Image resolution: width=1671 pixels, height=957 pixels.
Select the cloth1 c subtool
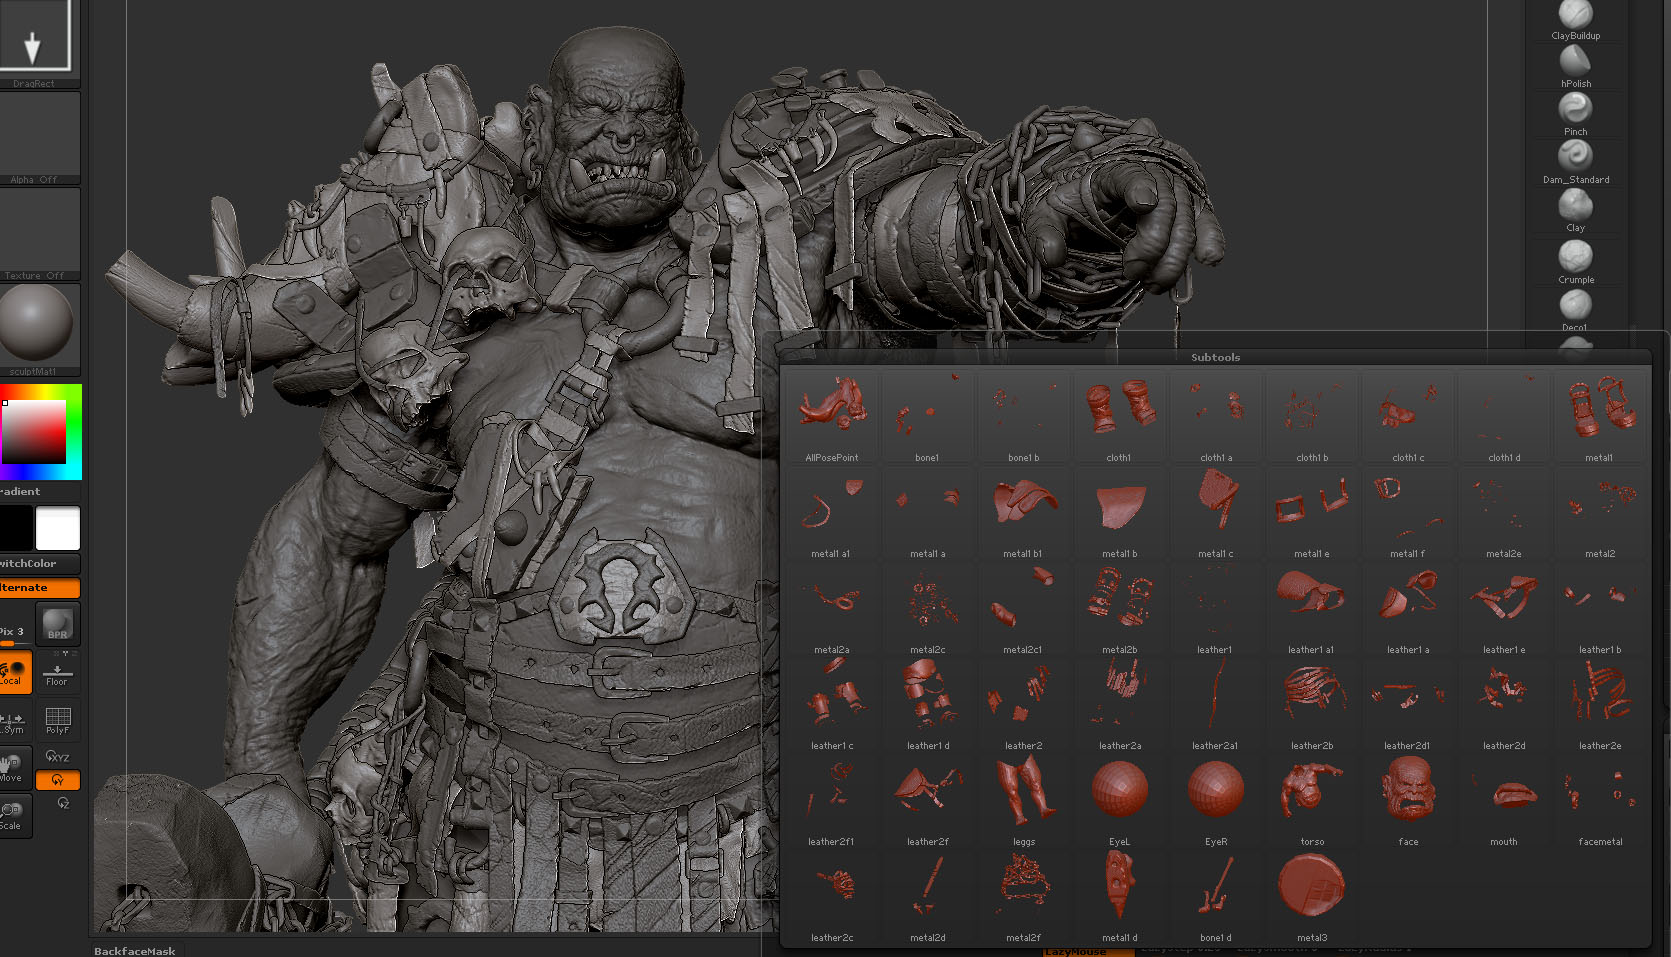pos(1408,417)
